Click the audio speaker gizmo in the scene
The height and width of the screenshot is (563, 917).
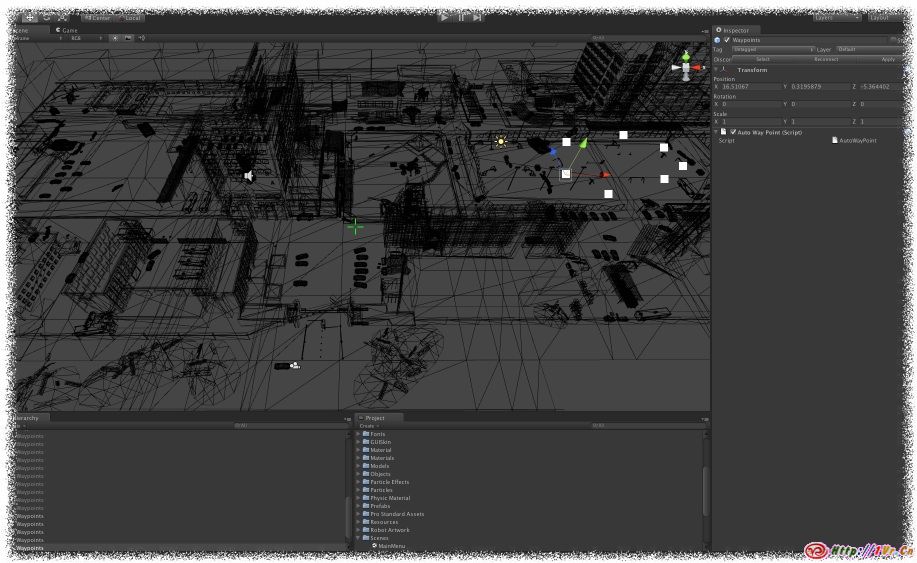[x=249, y=176]
